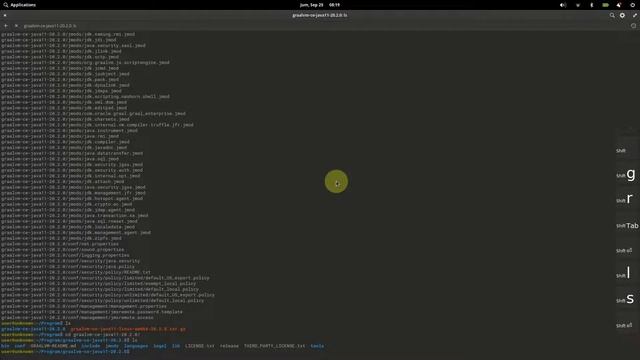The image size is (640, 360).
Task: Click the 'include' directory in ls output
Action: pyautogui.click(x=91, y=346)
